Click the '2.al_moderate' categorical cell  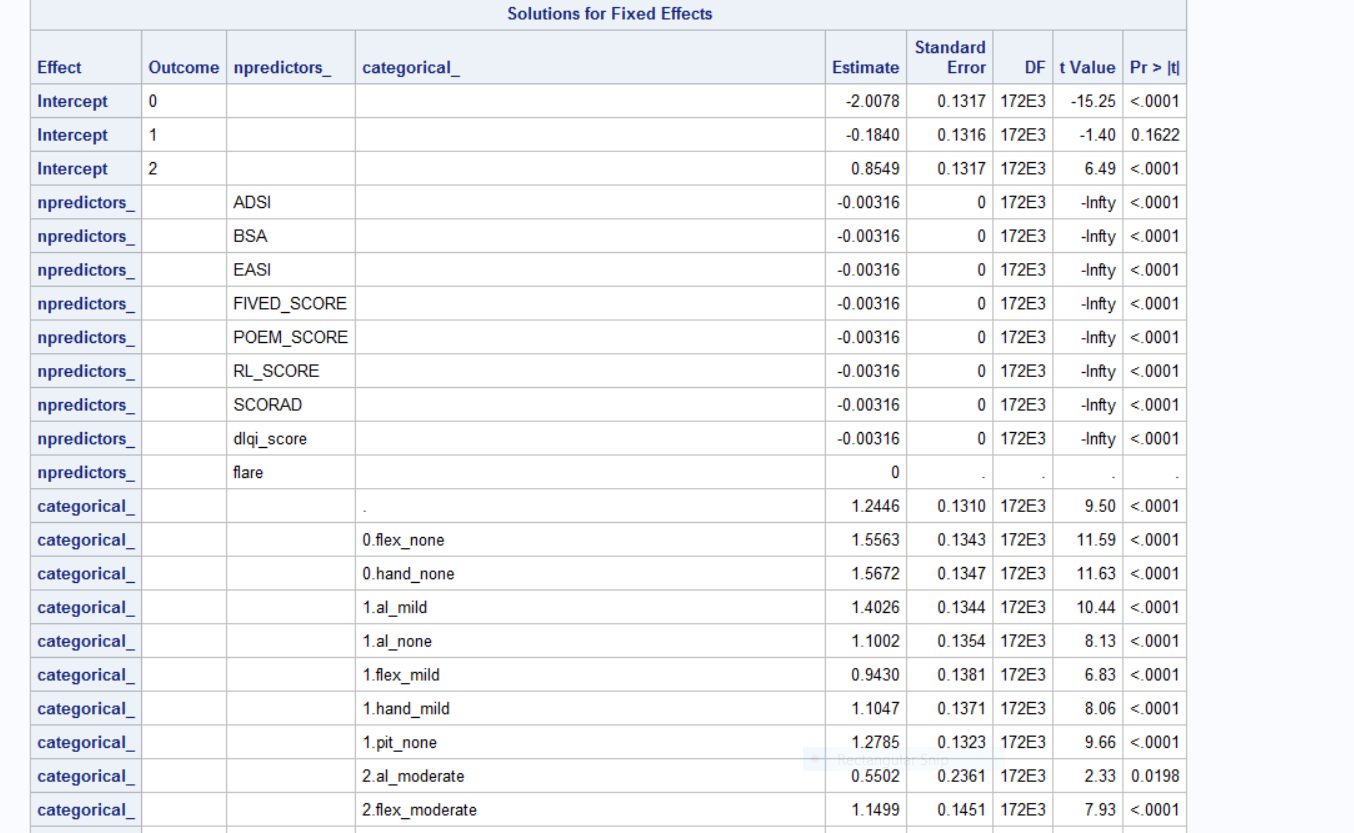coord(413,776)
